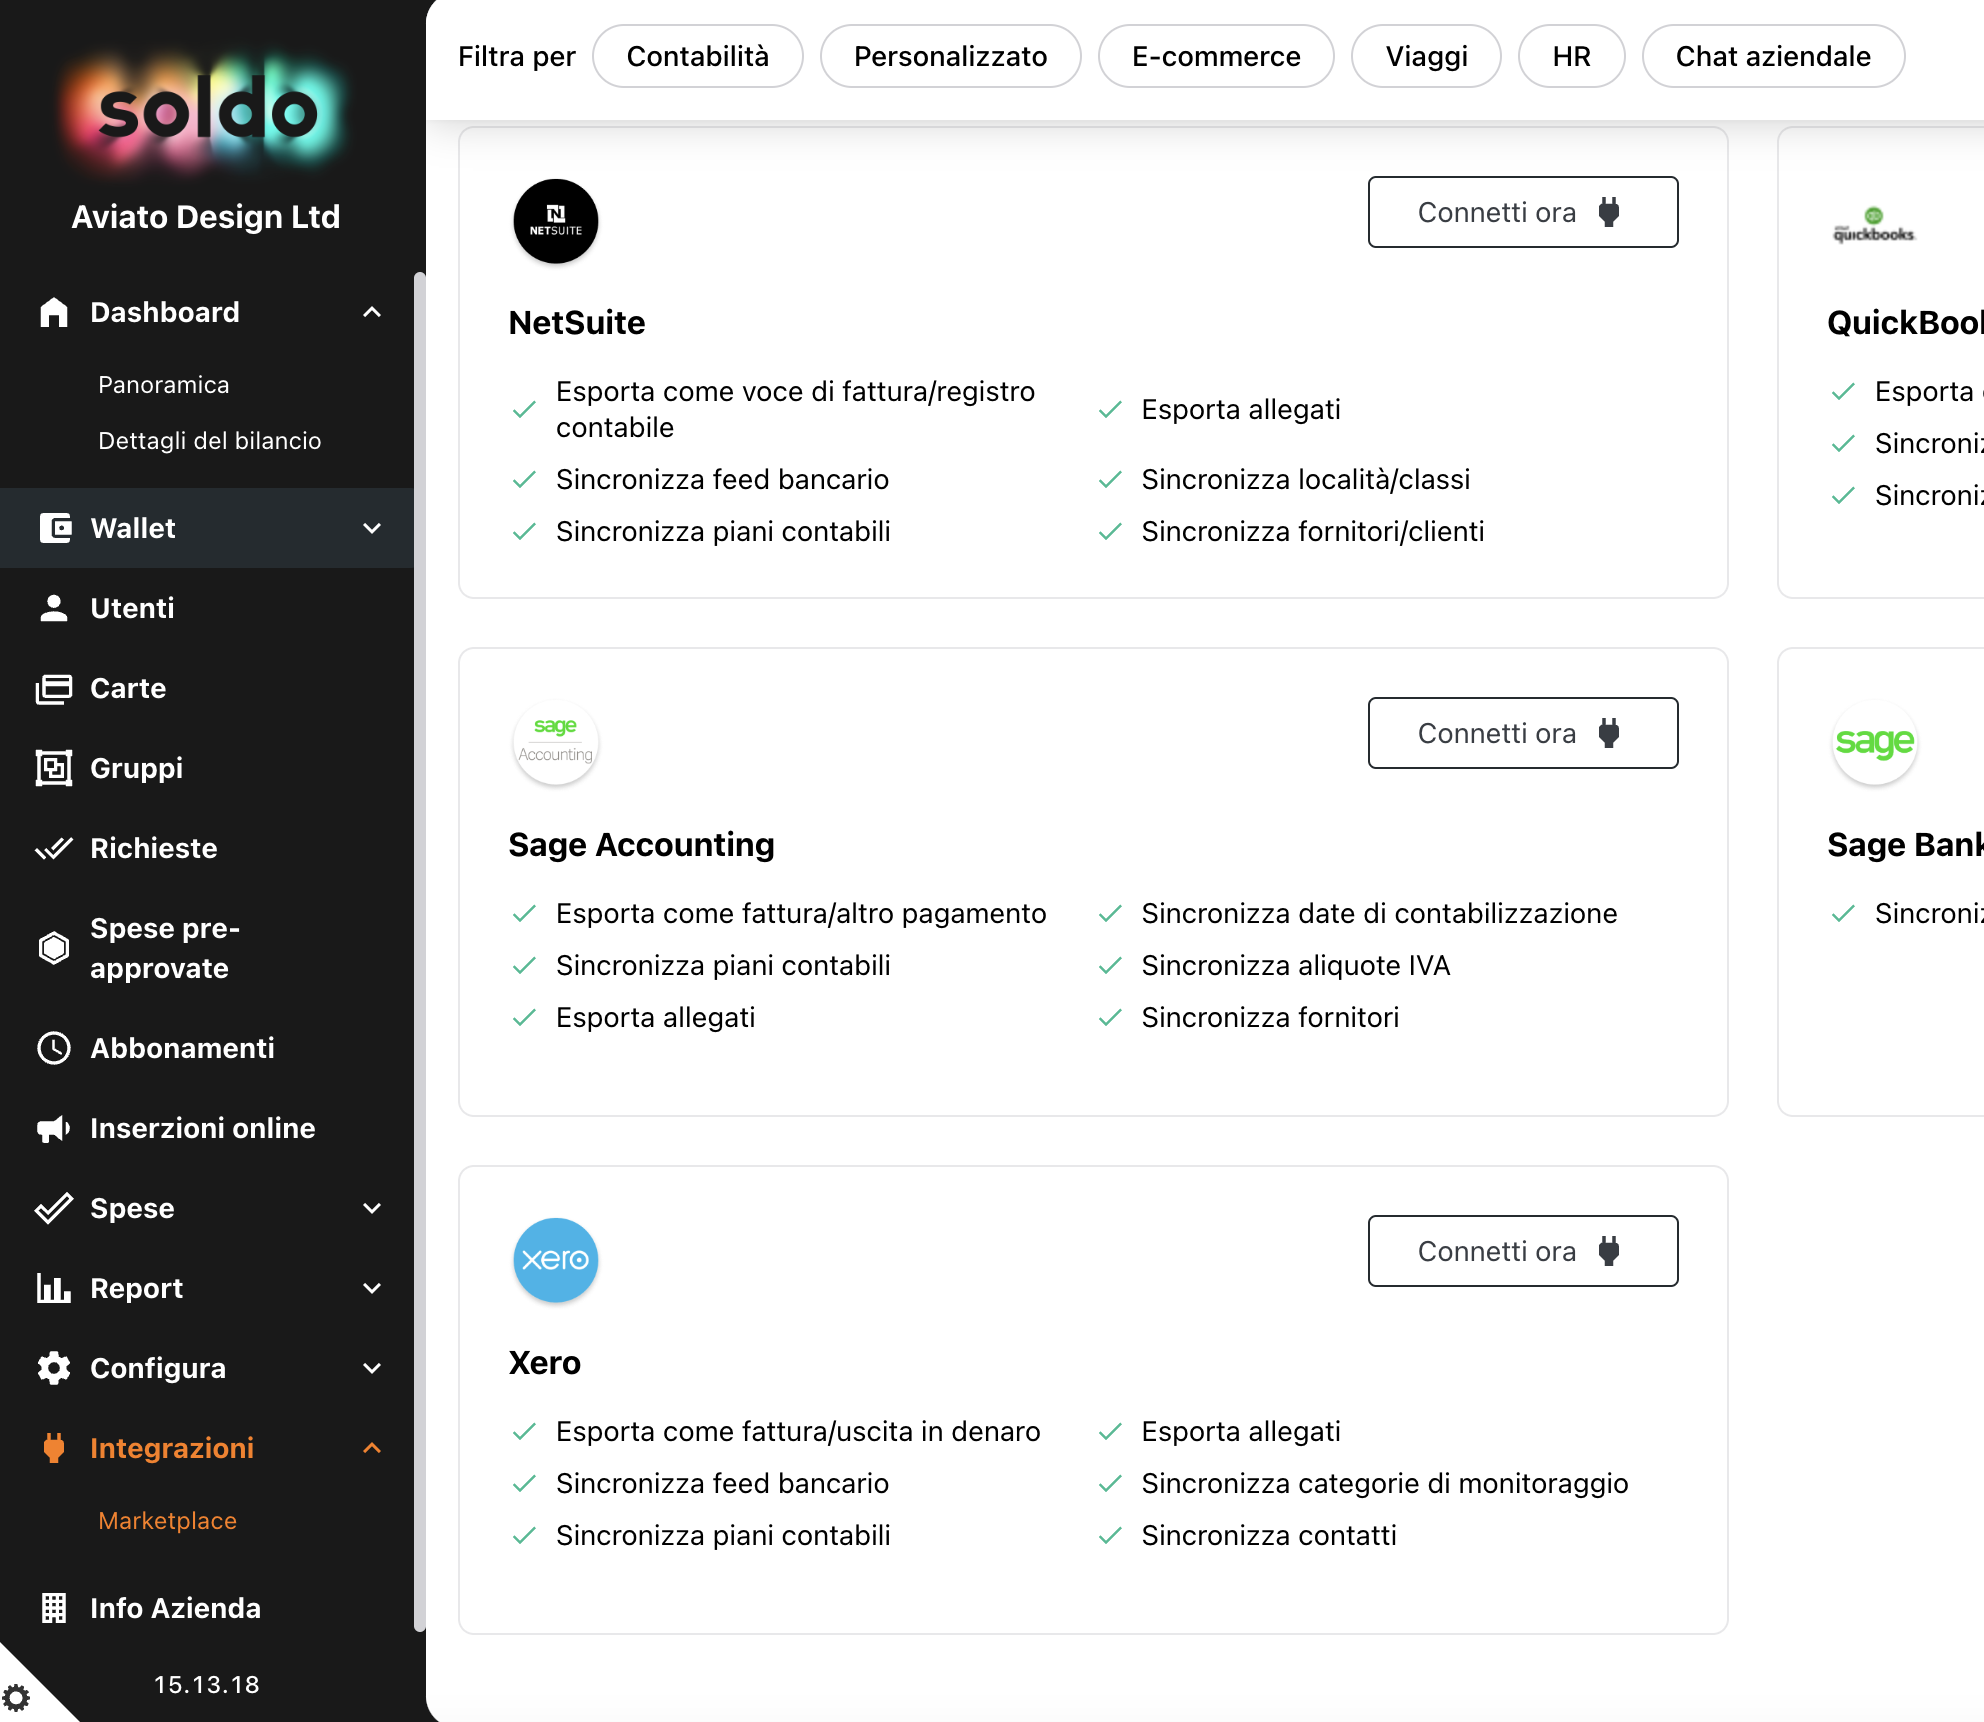This screenshot has height=1722, width=1984.
Task: Filter by Contabilità
Action: (x=698, y=56)
